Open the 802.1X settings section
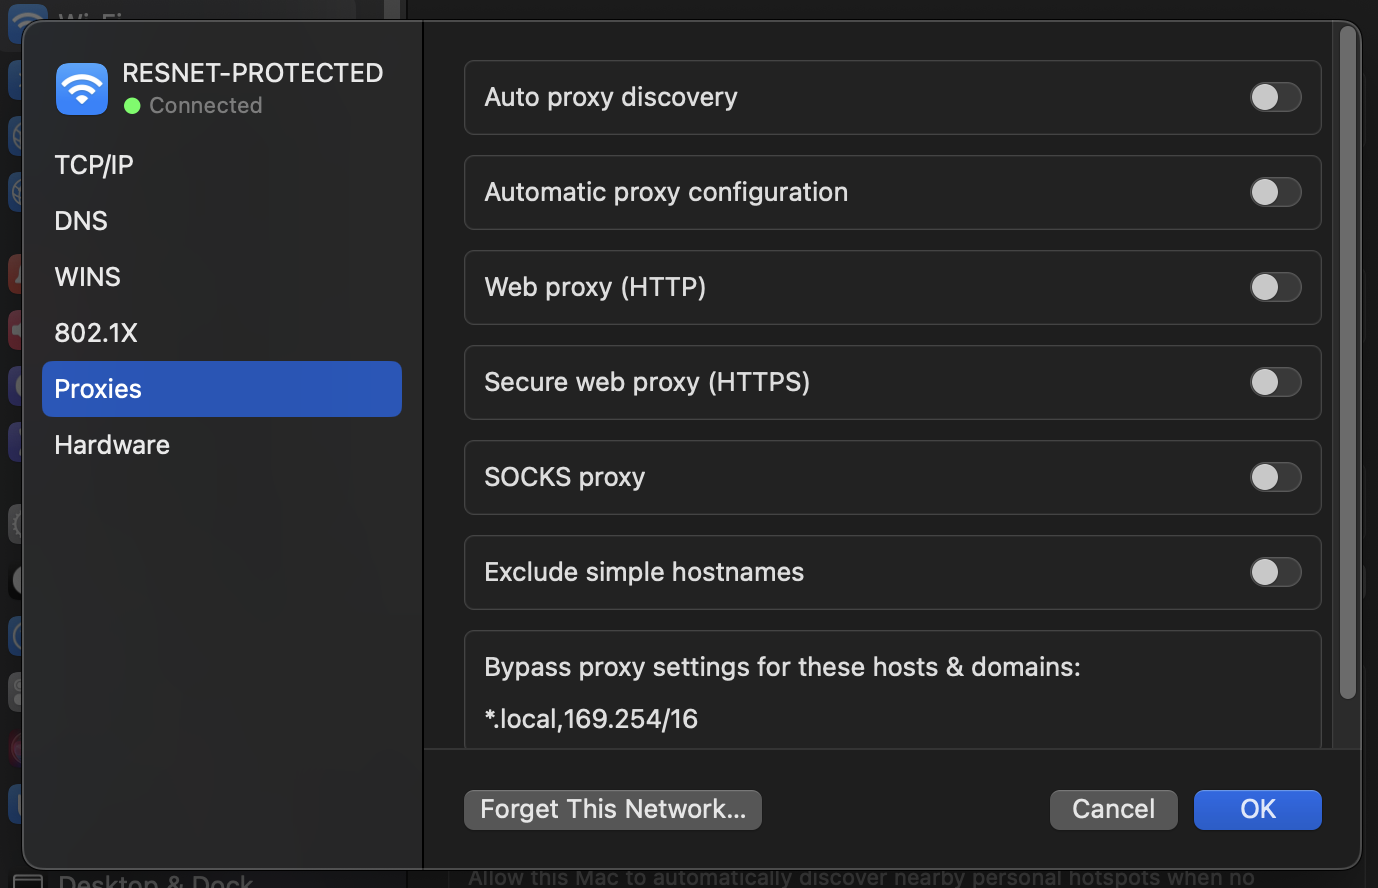The width and height of the screenshot is (1378, 888). pos(95,333)
